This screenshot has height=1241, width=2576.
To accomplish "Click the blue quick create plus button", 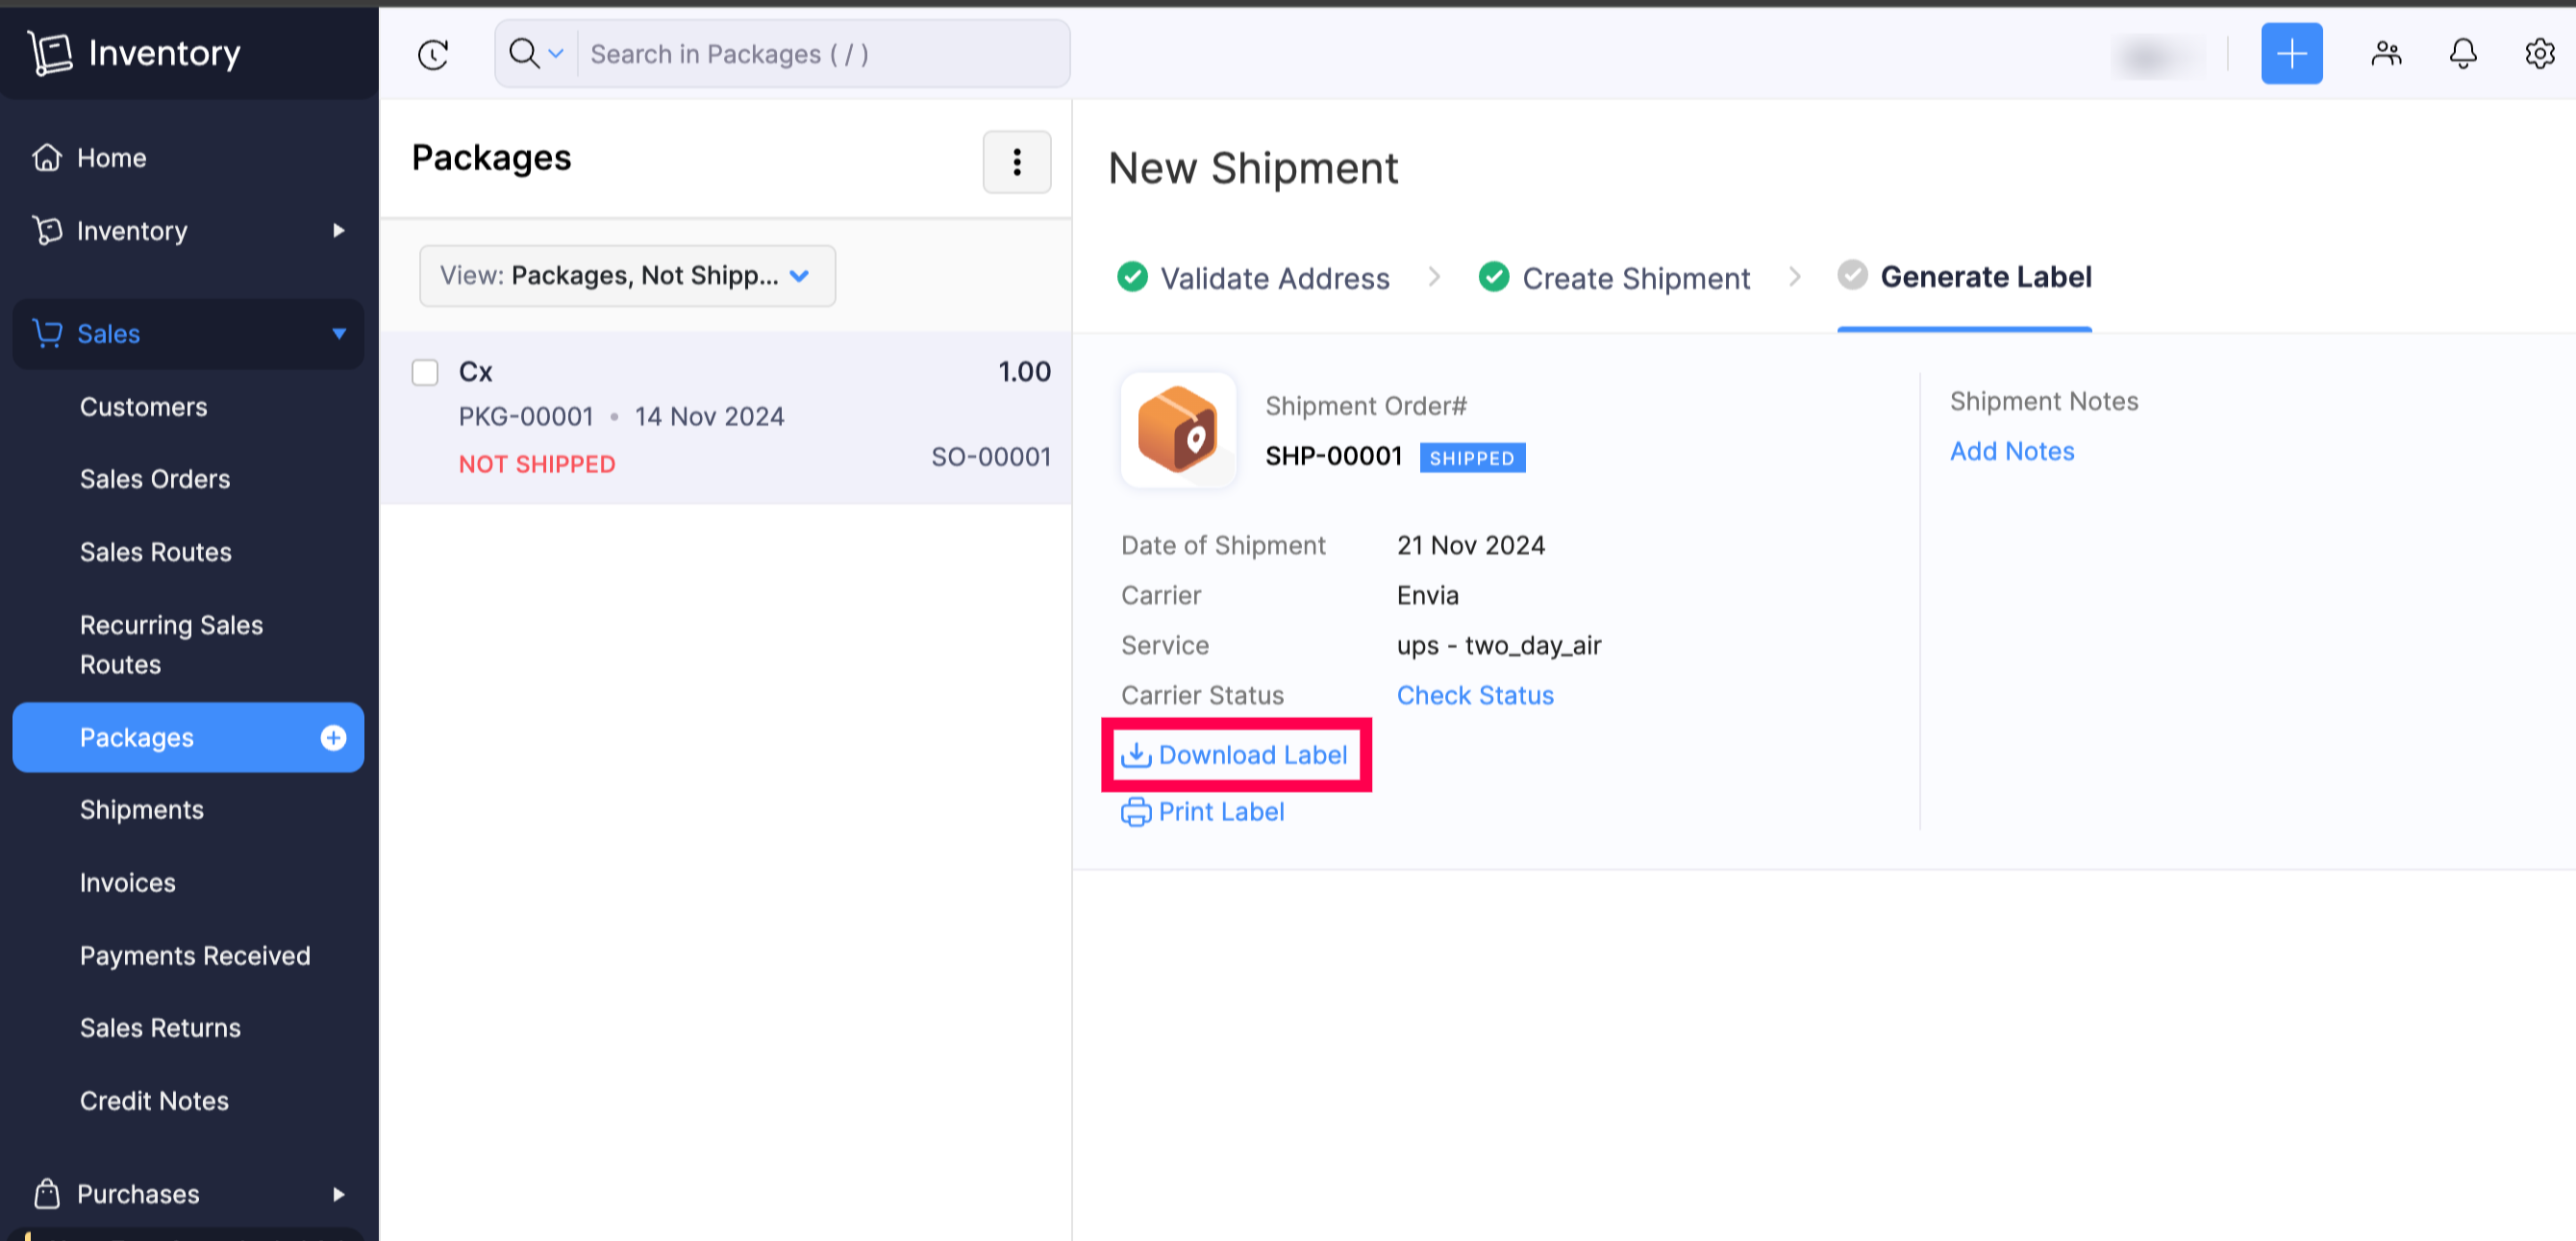I will (2291, 54).
